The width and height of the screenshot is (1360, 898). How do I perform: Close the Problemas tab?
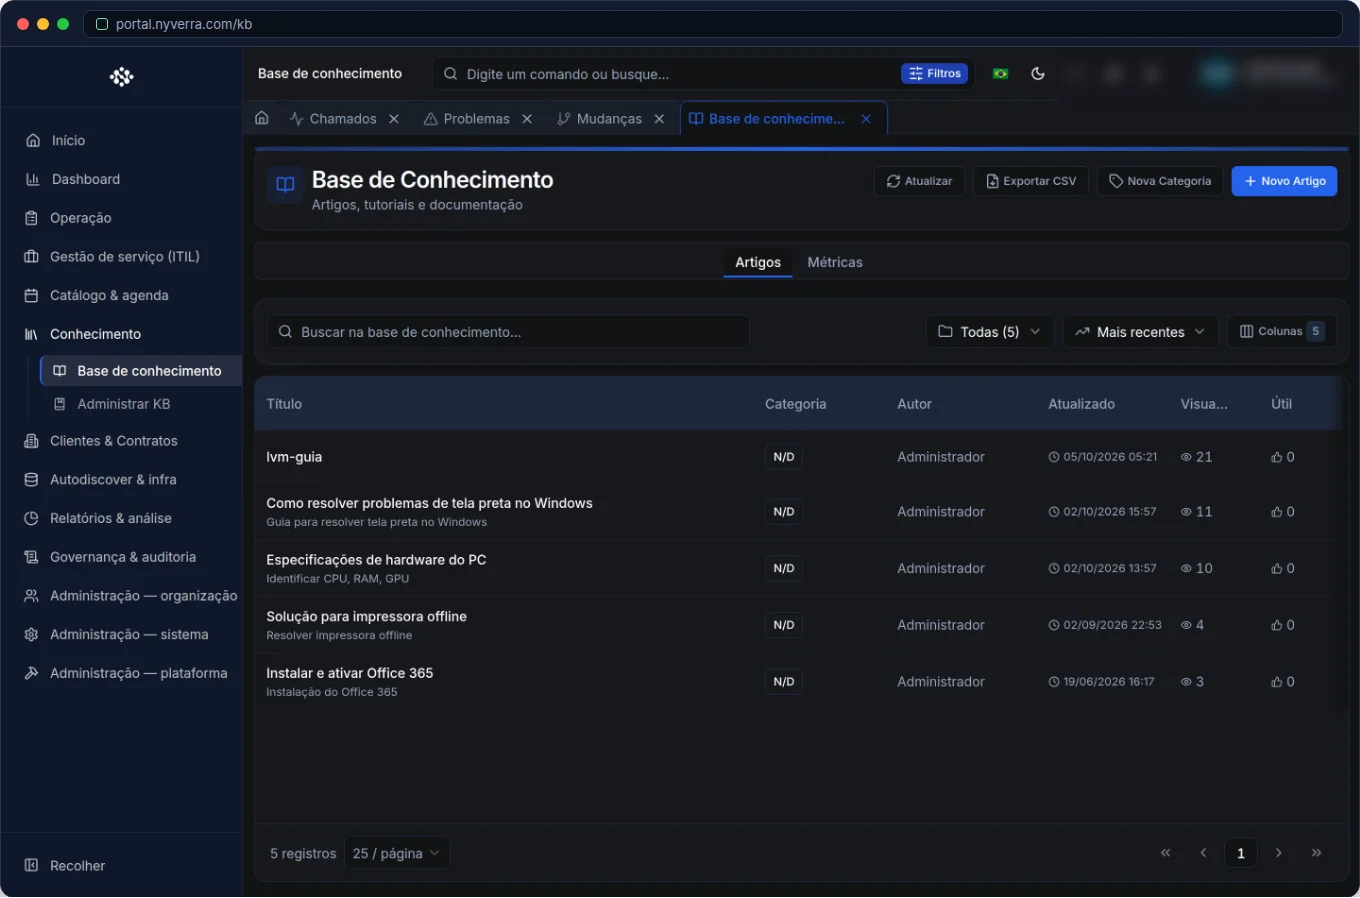pyautogui.click(x=527, y=119)
